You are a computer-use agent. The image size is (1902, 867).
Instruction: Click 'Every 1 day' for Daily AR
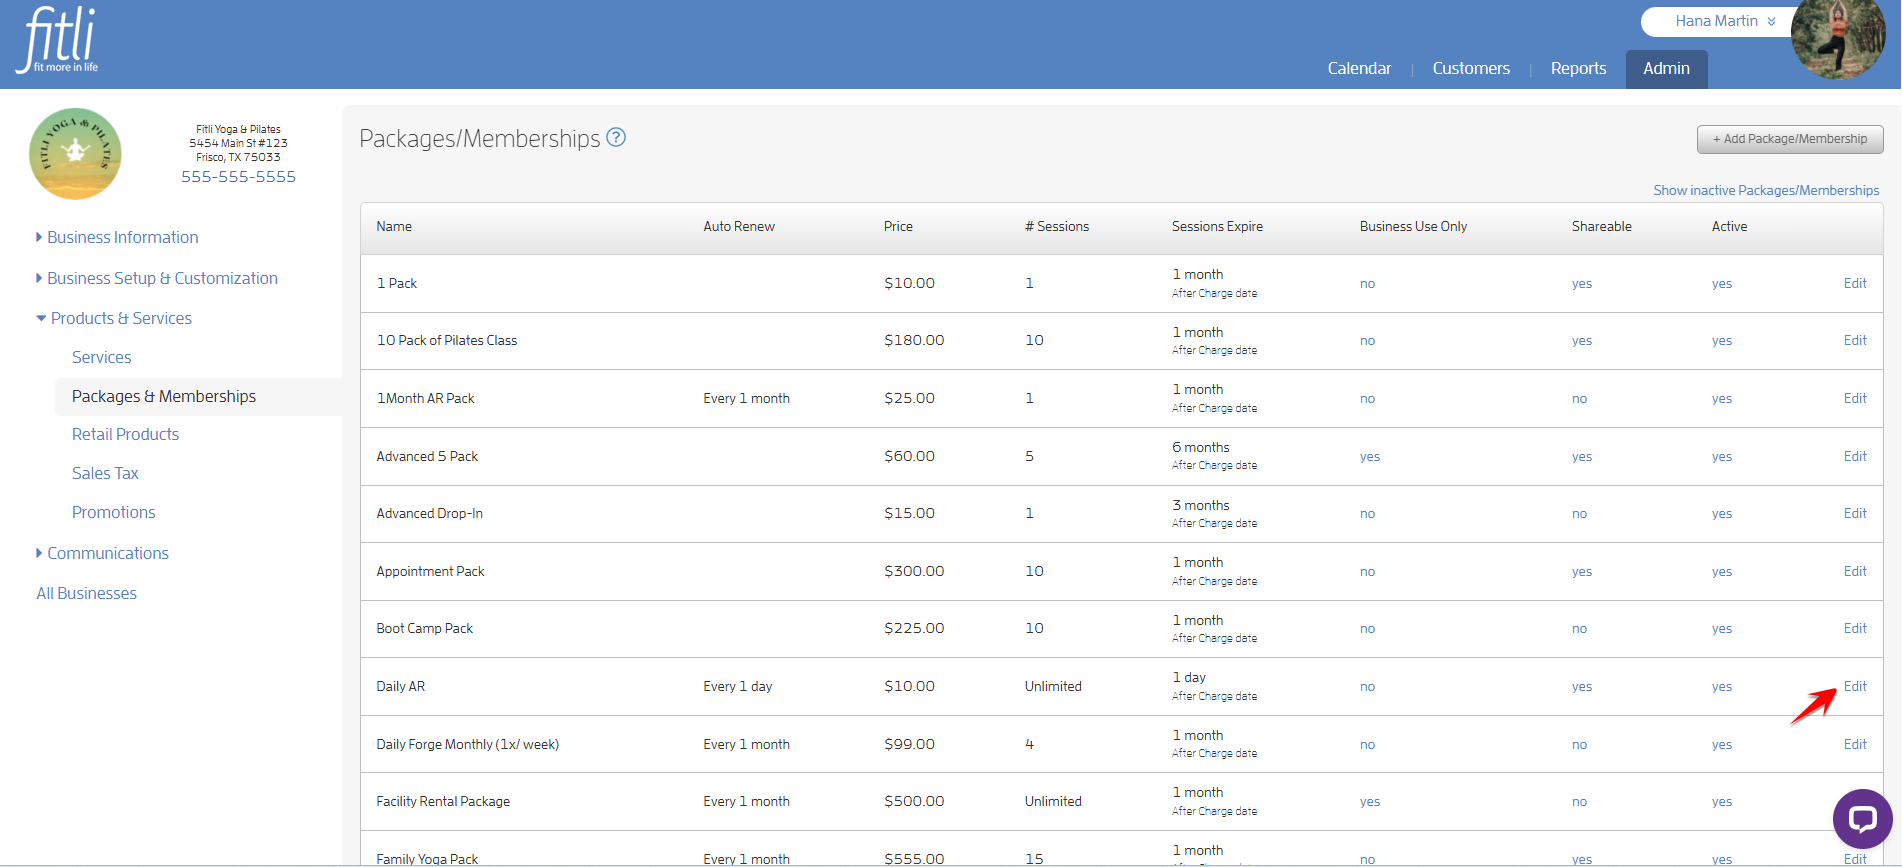click(738, 686)
